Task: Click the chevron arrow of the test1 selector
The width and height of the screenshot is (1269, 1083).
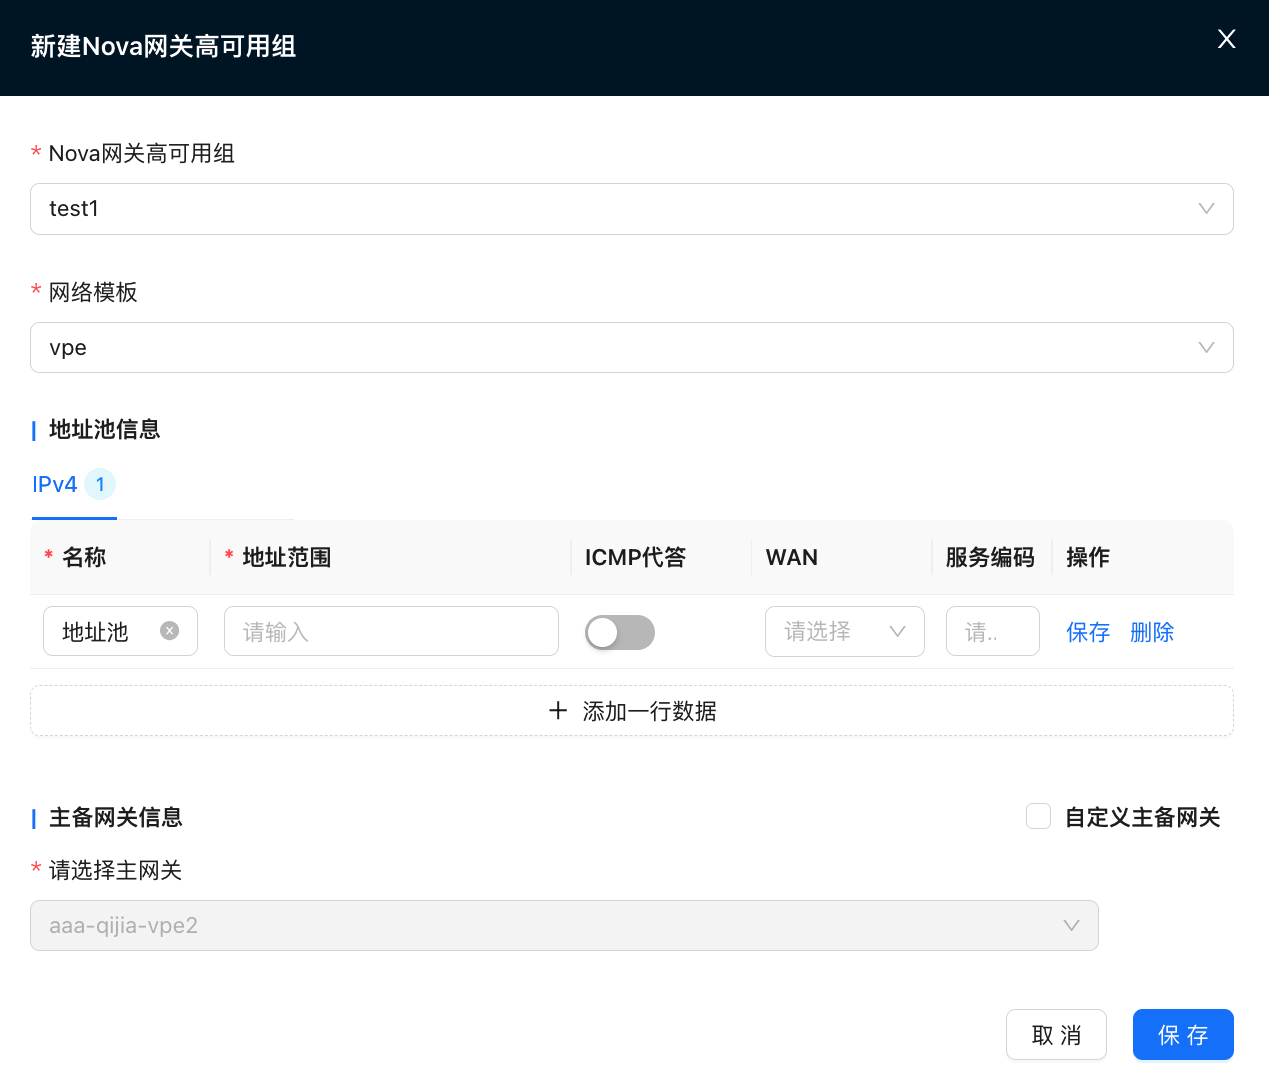Action: [1206, 209]
